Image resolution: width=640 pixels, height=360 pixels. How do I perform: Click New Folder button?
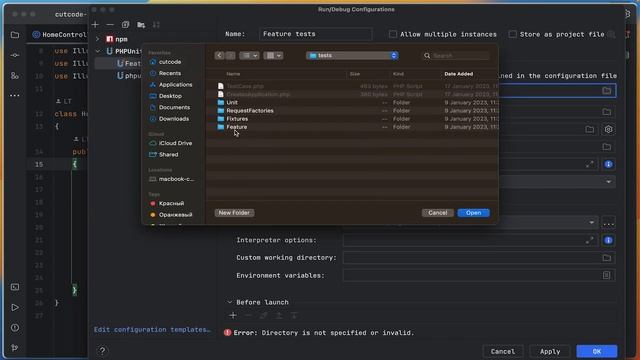[234, 213]
